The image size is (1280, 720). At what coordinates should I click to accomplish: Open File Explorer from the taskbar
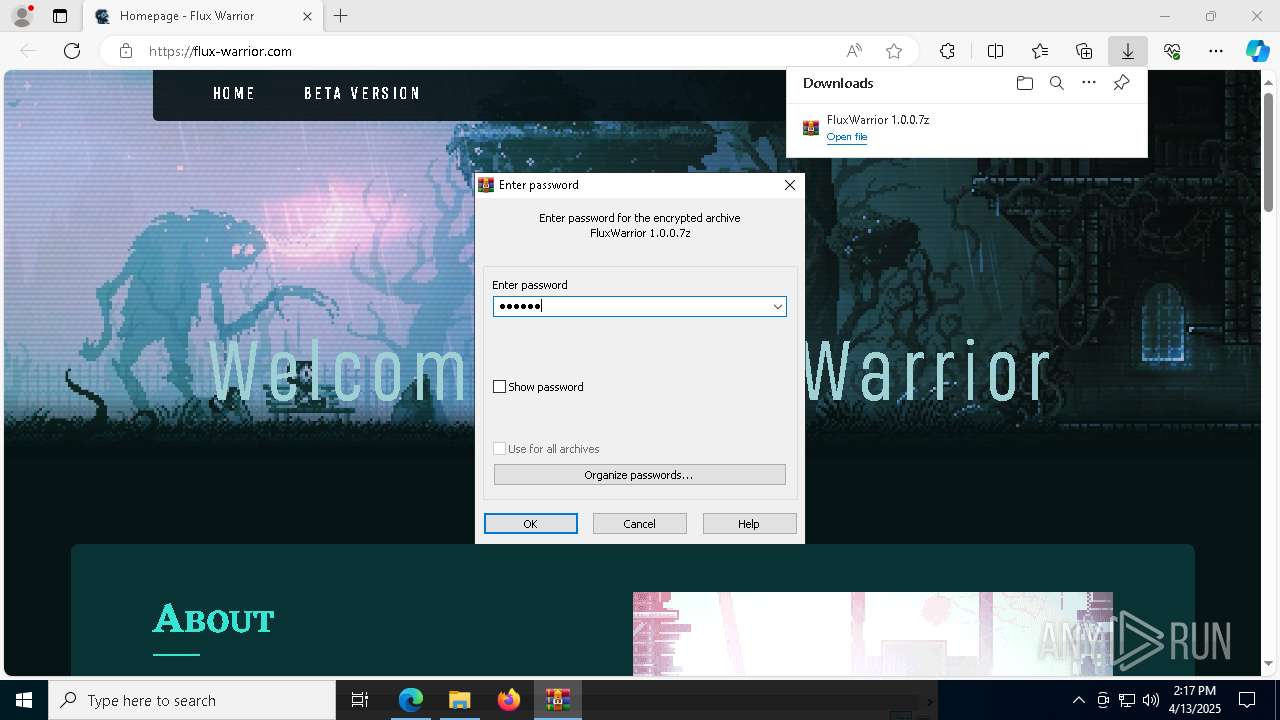pos(459,700)
